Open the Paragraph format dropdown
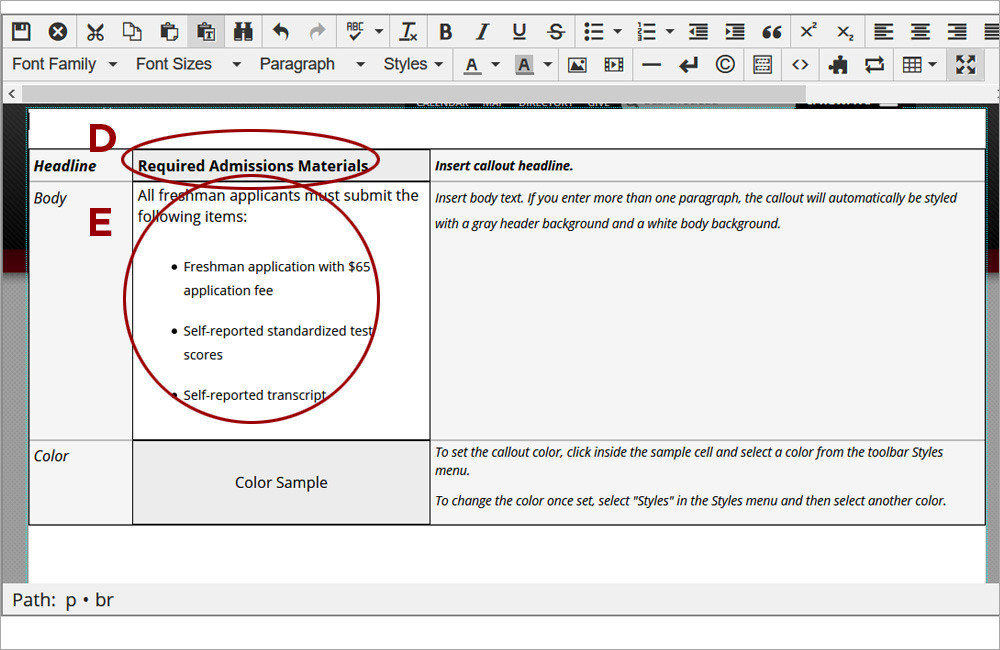Screen dimensions: 1000x650 310,64
